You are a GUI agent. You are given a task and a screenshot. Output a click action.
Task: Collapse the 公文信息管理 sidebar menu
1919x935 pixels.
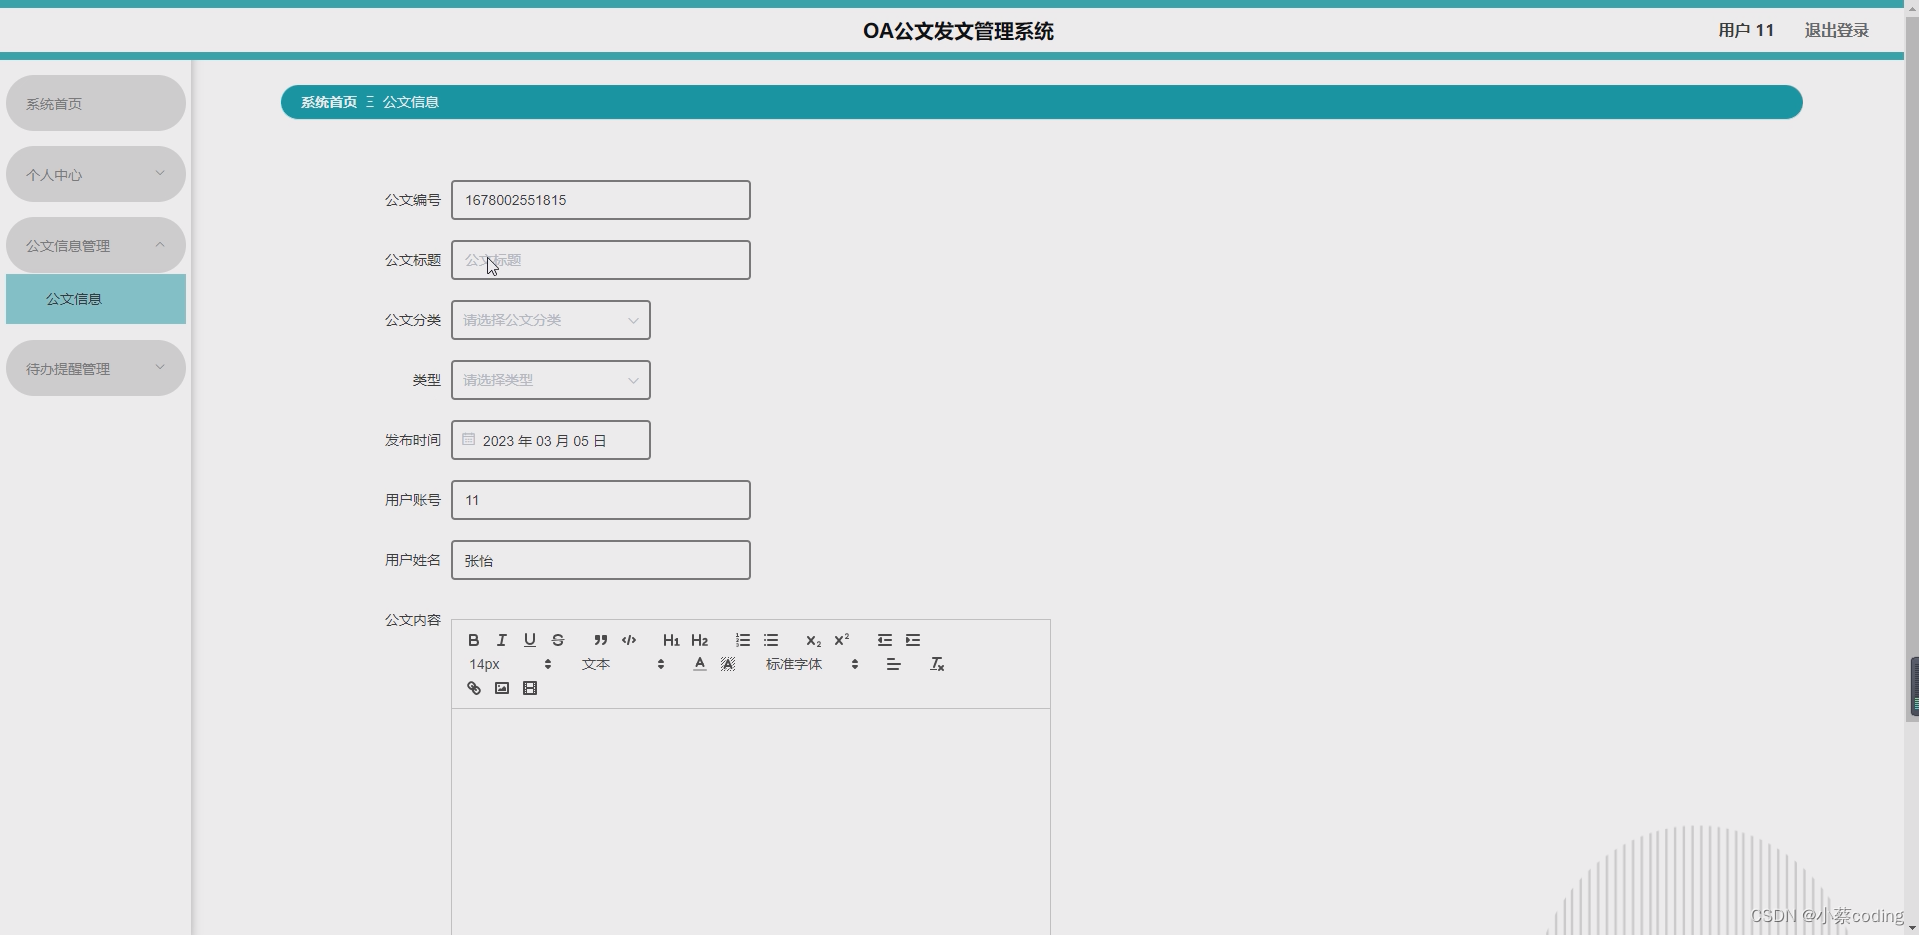pyautogui.click(x=96, y=245)
